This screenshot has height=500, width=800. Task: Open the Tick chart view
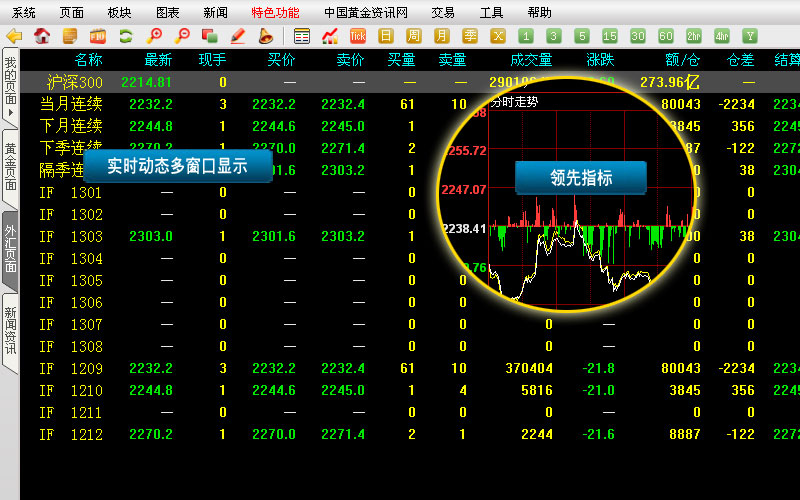pyautogui.click(x=358, y=36)
